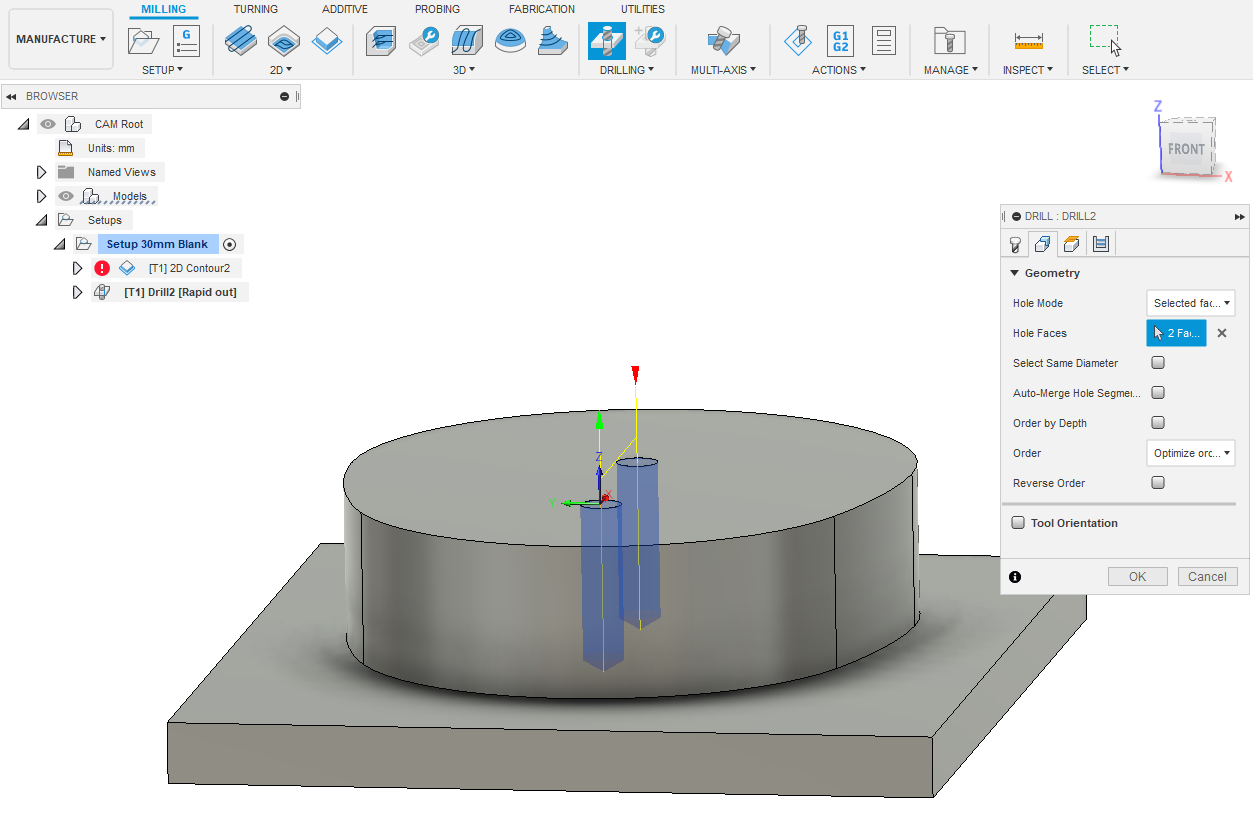Open the Multi-Axis Swarf toolpath icon
This screenshot has height=828, width=1253.
(x=723, y=41)
